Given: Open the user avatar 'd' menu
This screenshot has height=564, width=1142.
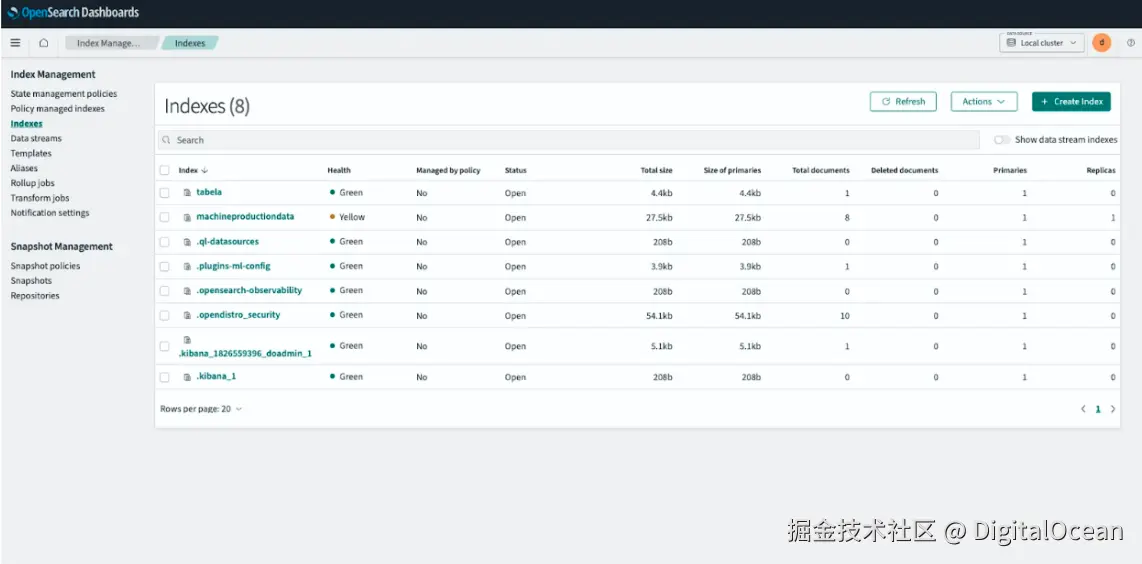Looking at the screenshot, I should click(1101, 43).
